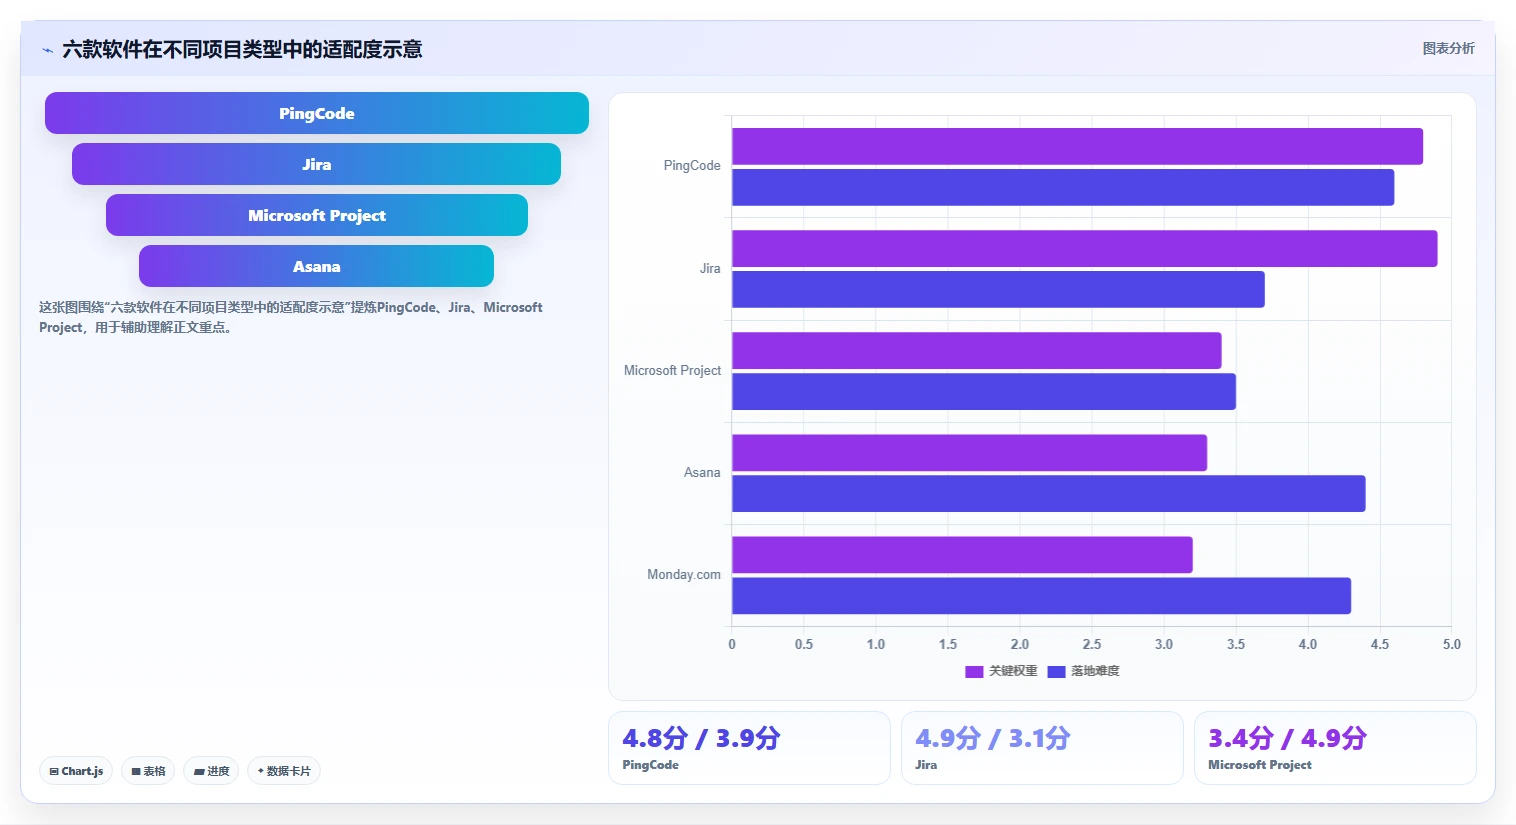The image size is (1516, 825).
Task: Click the chart title 六款软件在不同项目类型中的适配度示意
Action: (242, 49)
